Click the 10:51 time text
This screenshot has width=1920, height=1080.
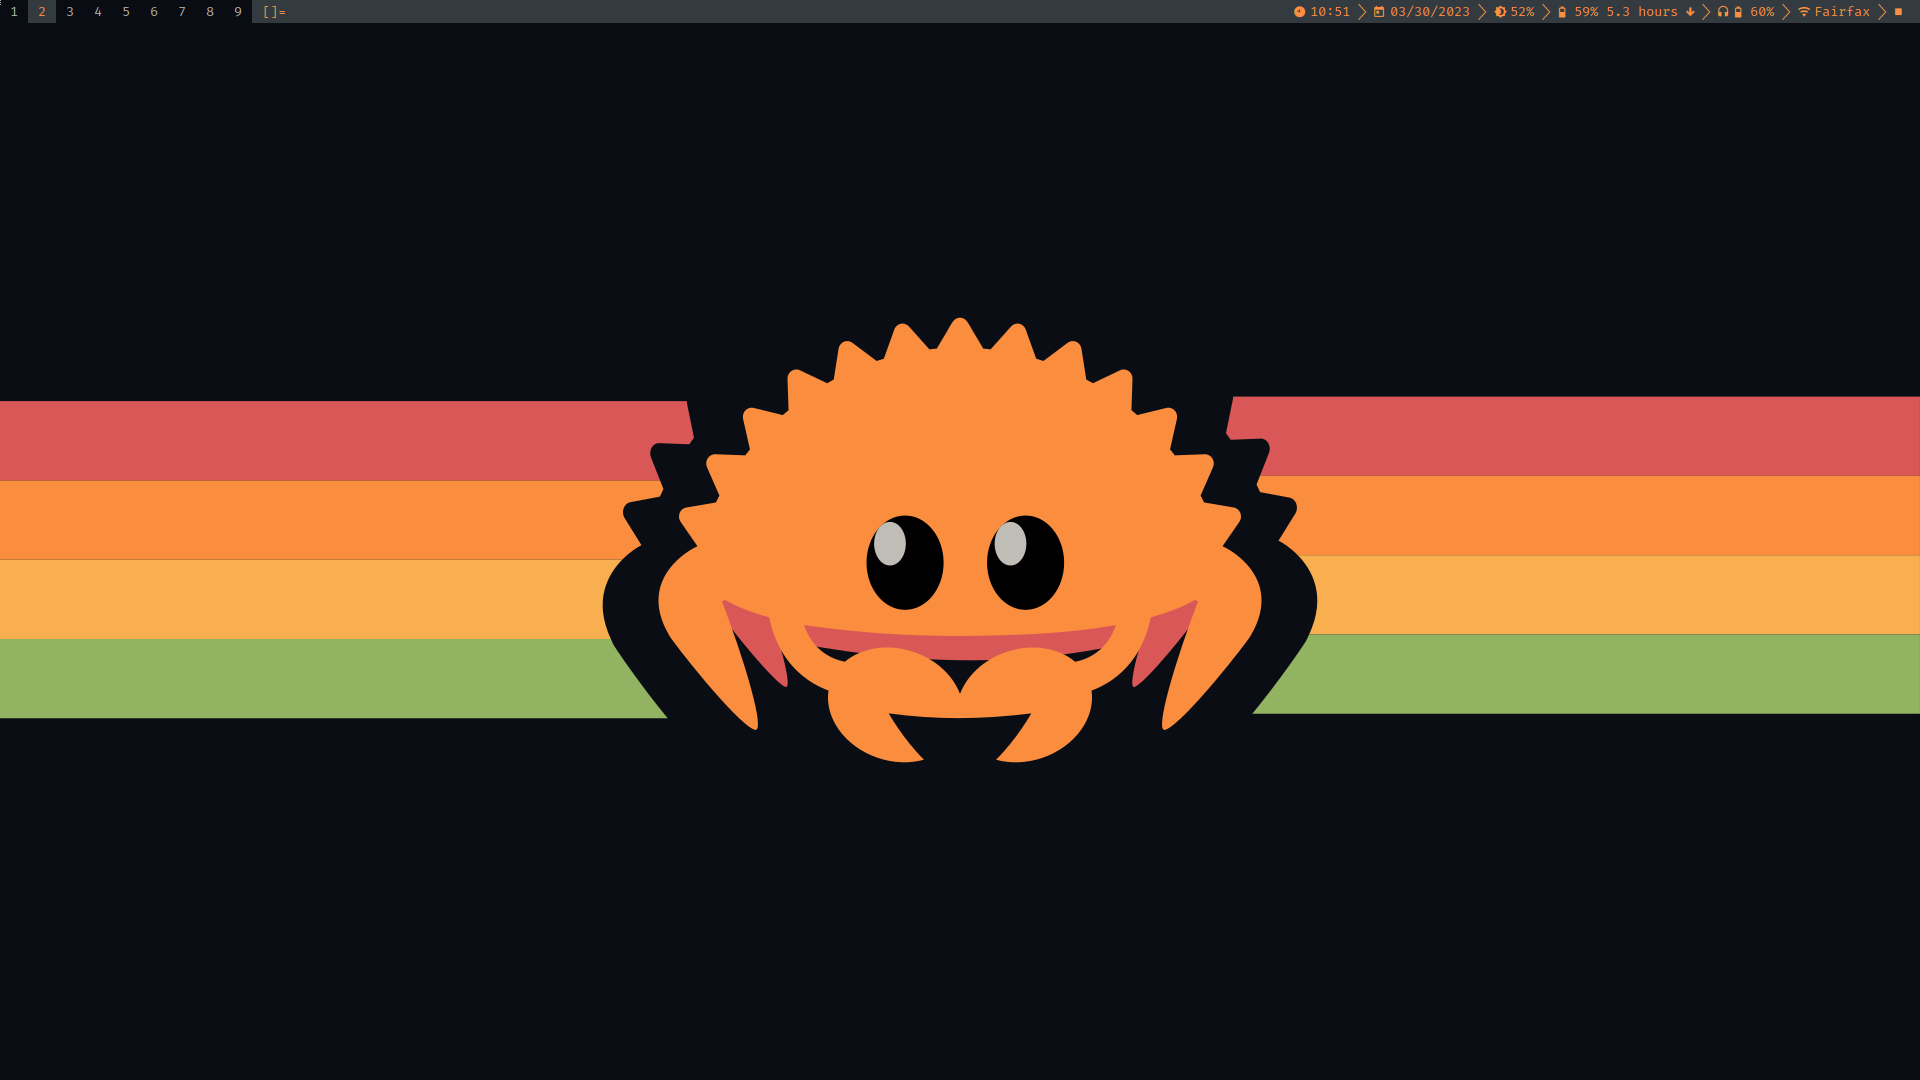[x=1330, y=12]
